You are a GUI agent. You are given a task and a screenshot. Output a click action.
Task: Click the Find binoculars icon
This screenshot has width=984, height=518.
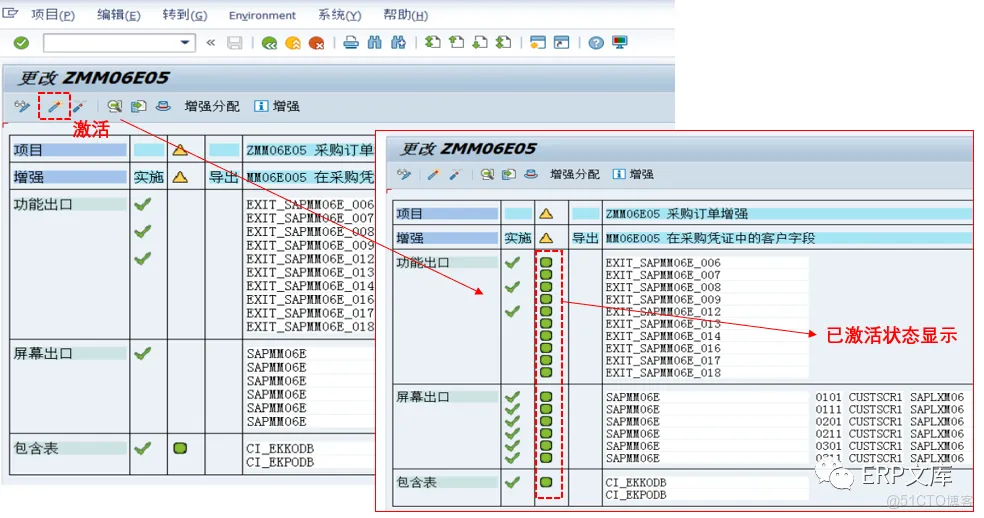375,43
